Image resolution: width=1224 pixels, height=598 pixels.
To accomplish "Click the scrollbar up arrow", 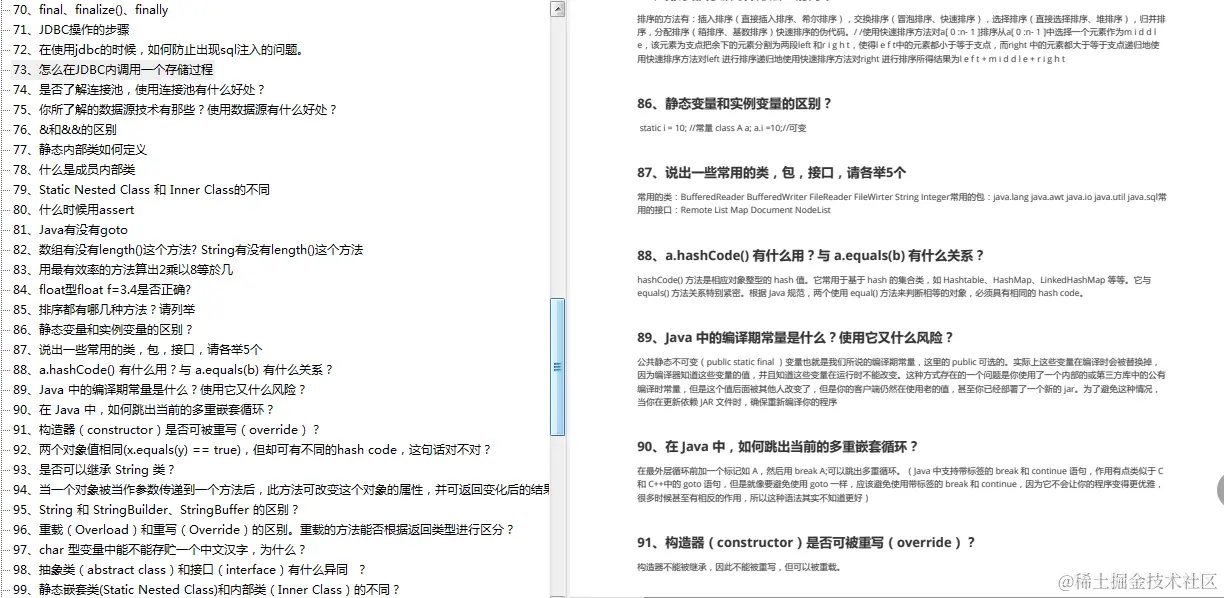I will [560, 10].
